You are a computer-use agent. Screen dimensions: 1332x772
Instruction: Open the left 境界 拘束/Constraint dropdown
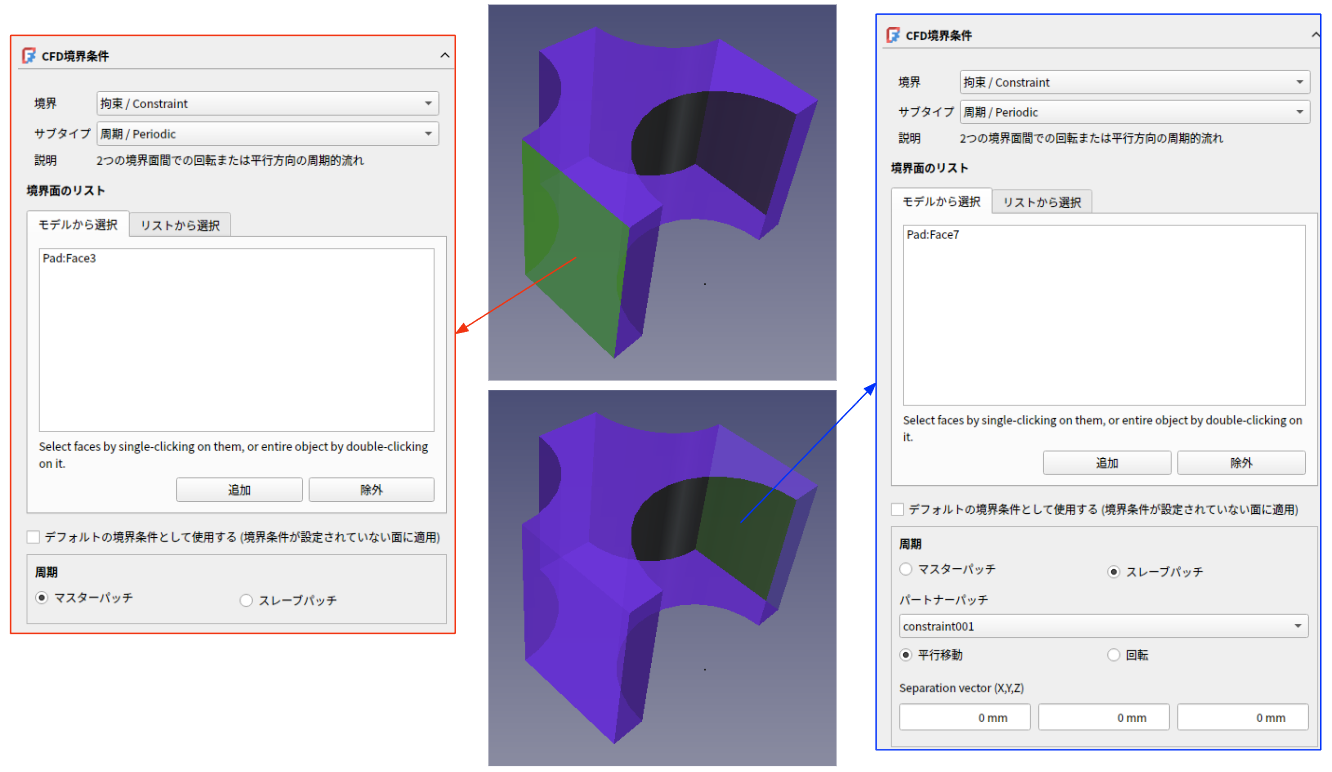pyautogui.click(x=267, y=104)
